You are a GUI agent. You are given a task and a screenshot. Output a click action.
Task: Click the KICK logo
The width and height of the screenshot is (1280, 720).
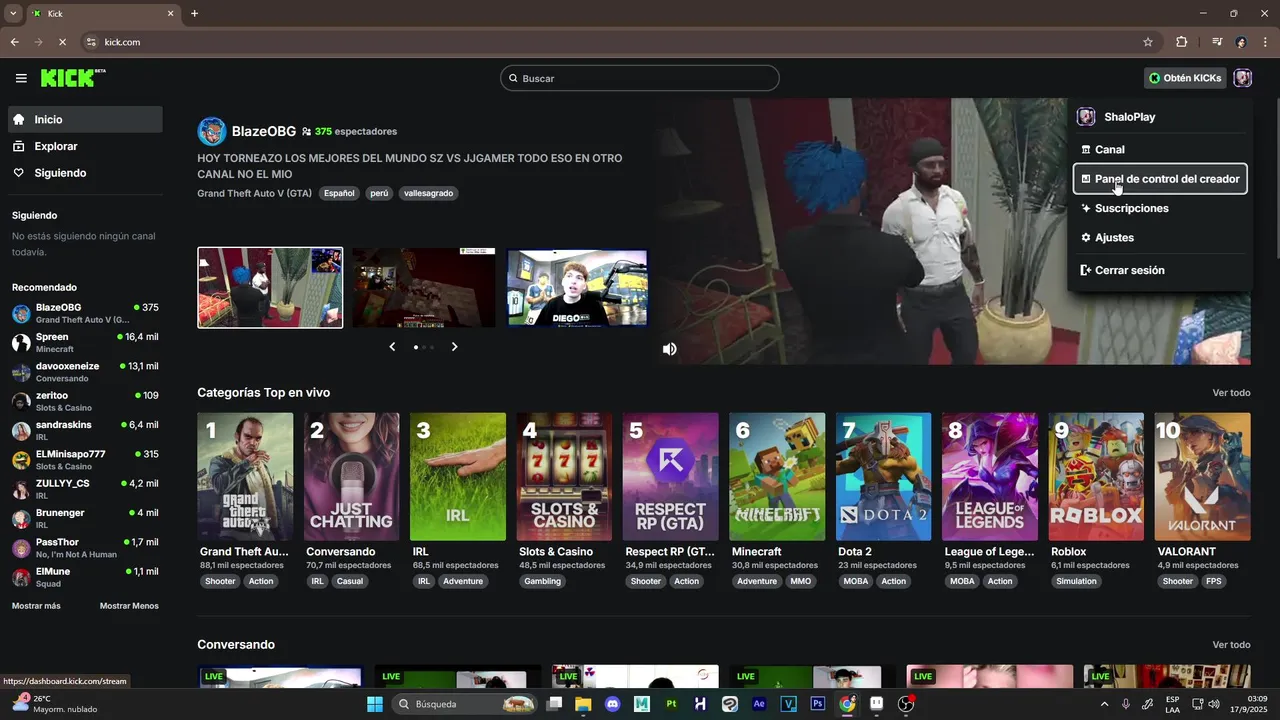73,78
